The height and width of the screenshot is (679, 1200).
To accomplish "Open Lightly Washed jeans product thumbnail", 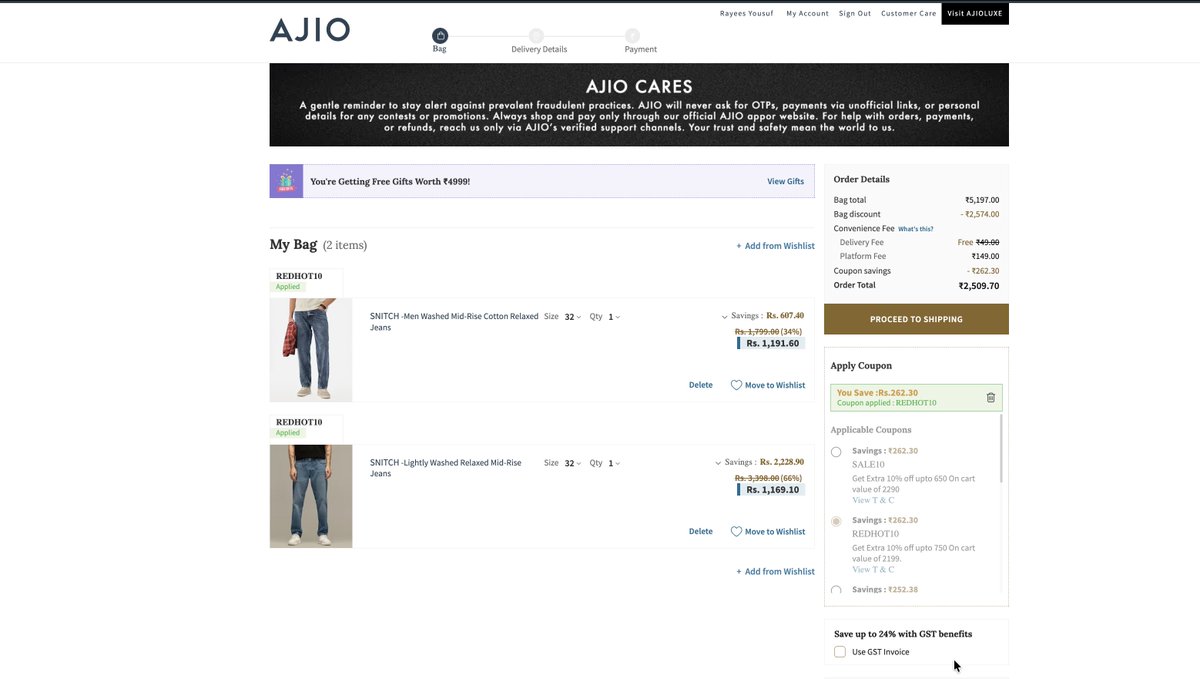I will pos(311,496).
